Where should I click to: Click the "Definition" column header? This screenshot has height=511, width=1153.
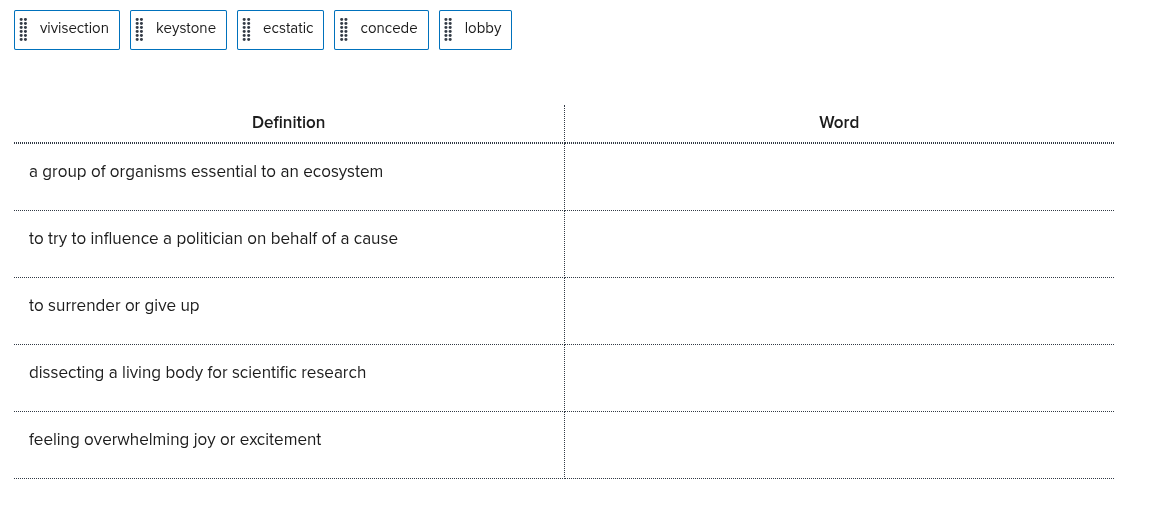(x=288, y=123)
